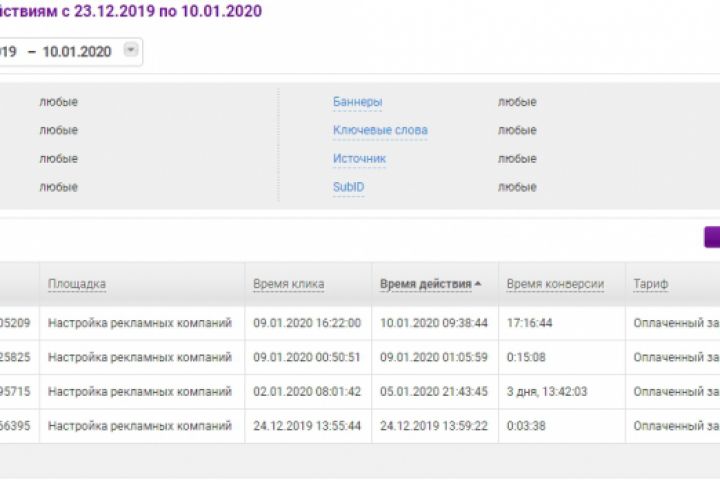The width and height of the screenshot is (720, 480).
Task: Sort by Площадка column header
Action: tap(77, 284)
